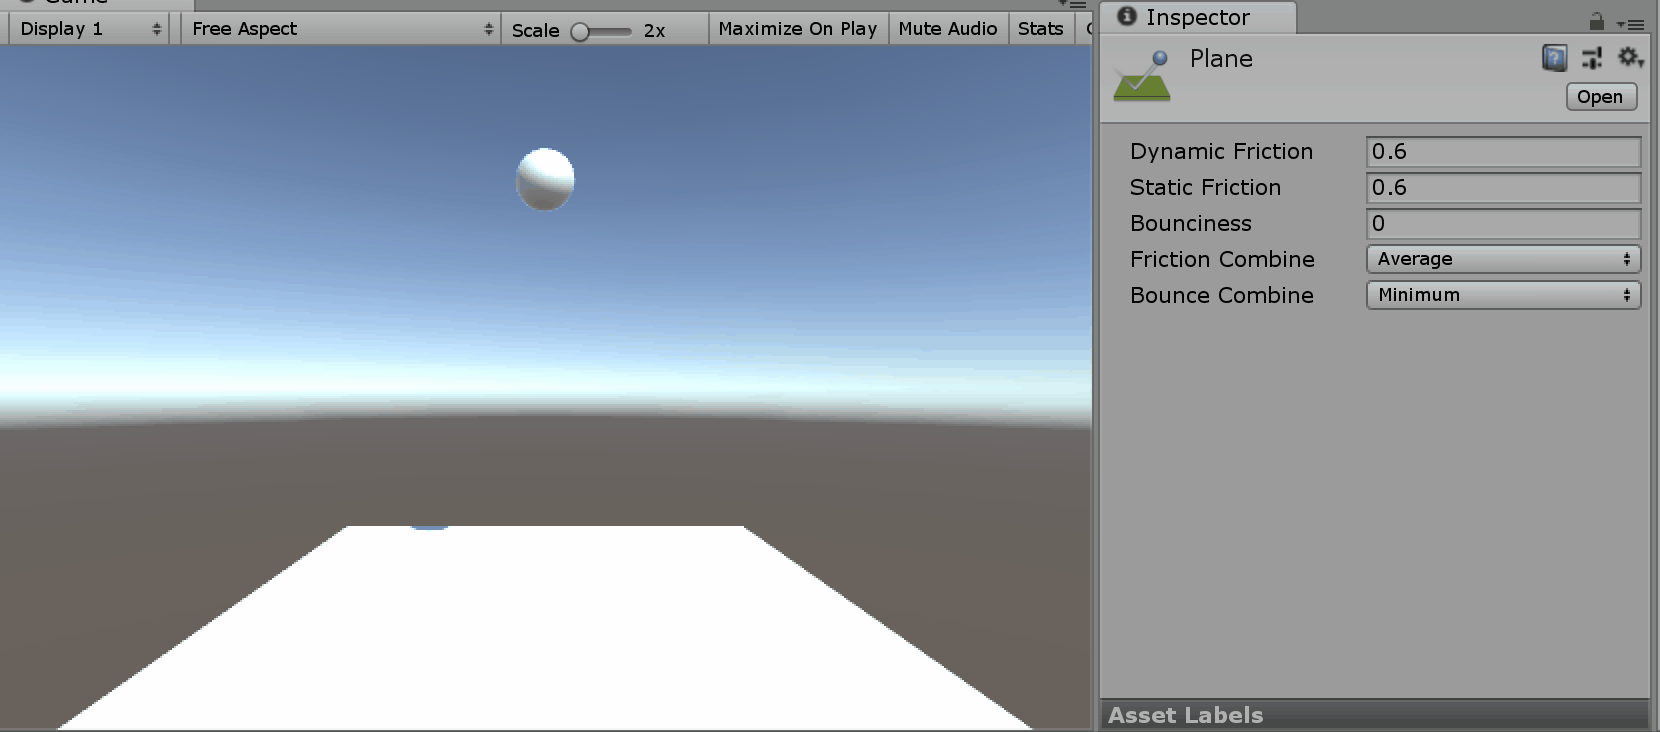
Task: Expand the Bounce Combine Minimum dropdown
Action: coord(1503,295)
